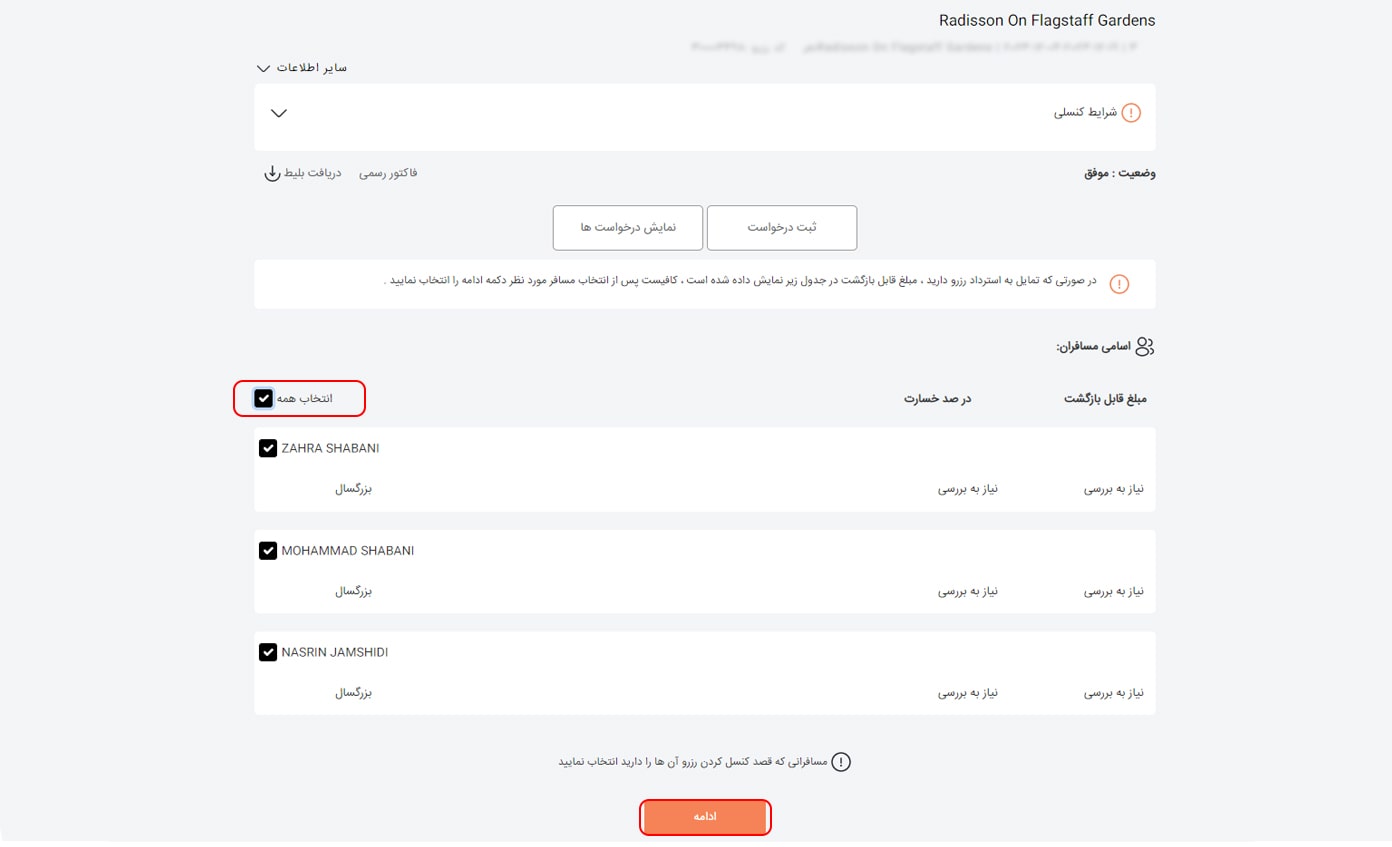Expand the سایر اطلاعات section chevron
This screenshot has height=847, width=1392.
(x=264, y=68)
